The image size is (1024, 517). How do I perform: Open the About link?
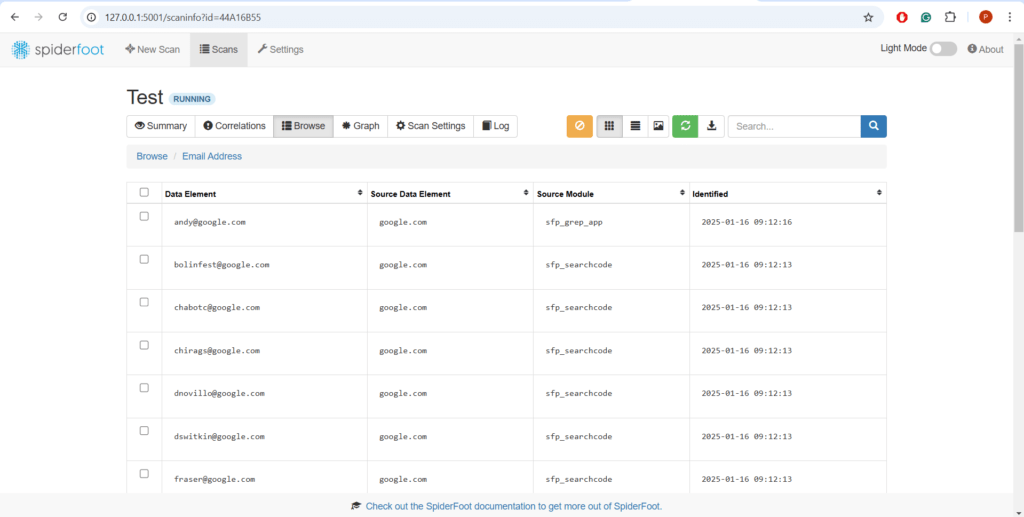(985, 50)
